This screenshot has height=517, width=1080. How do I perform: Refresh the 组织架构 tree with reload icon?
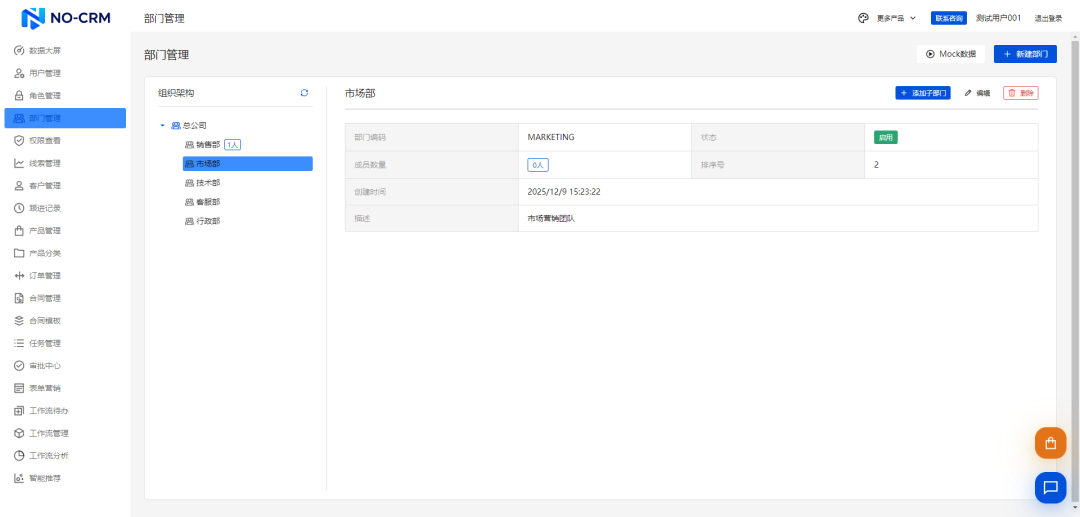[x=304, y=93]
